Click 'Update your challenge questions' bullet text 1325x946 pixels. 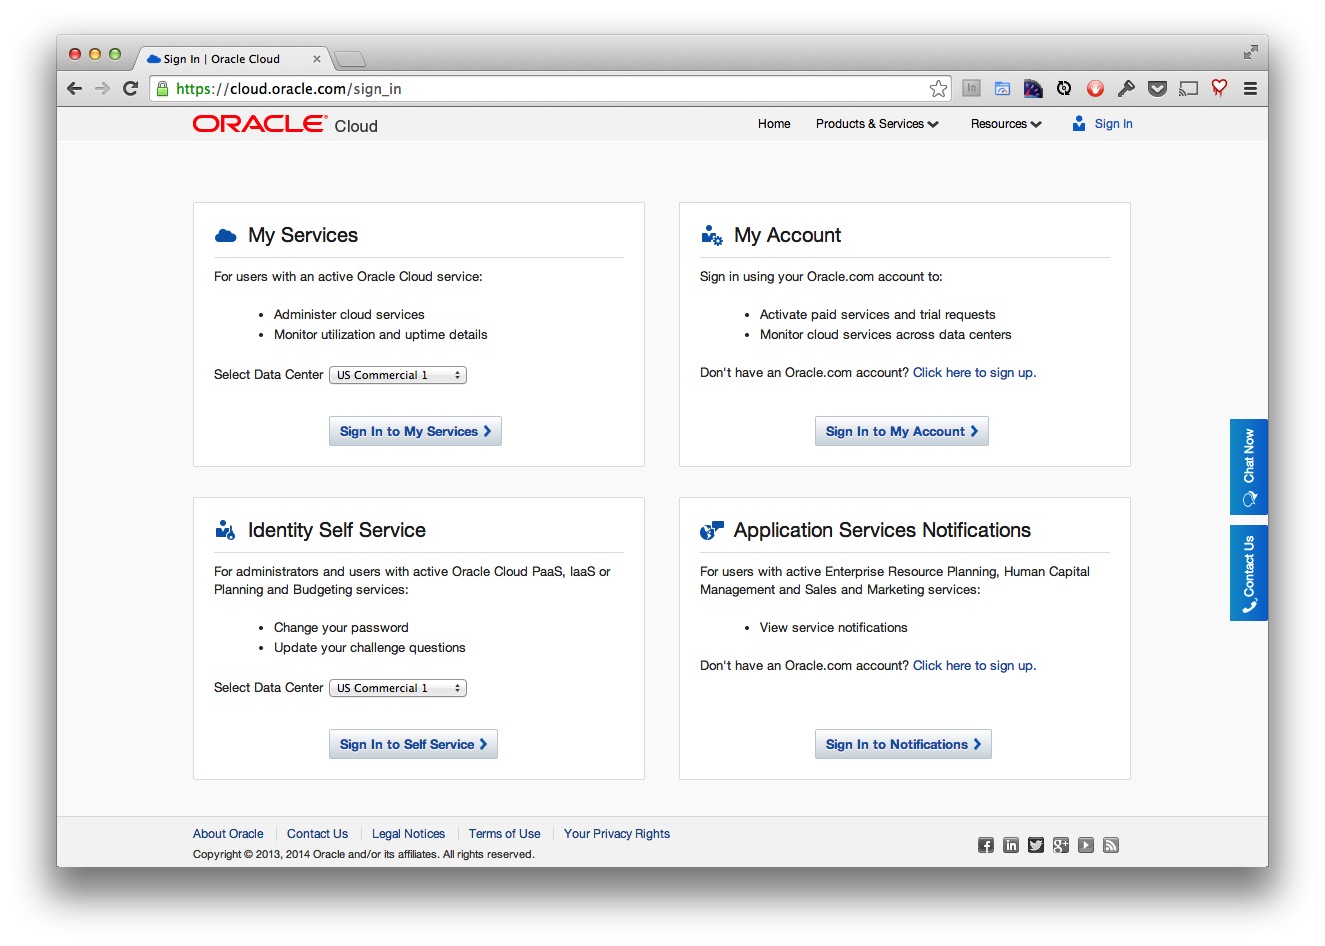[x=370, y=648]
